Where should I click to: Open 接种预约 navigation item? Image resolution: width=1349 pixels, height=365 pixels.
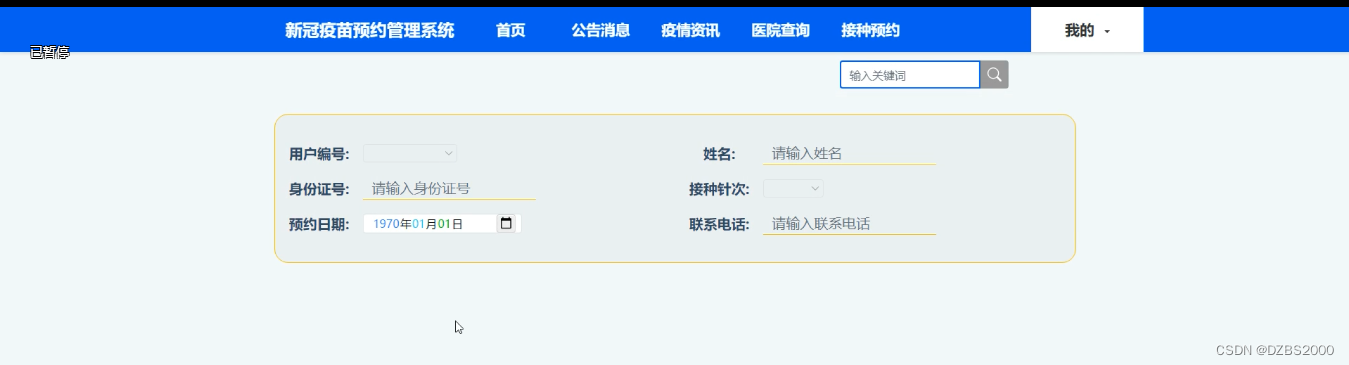[x=870, y=30]
